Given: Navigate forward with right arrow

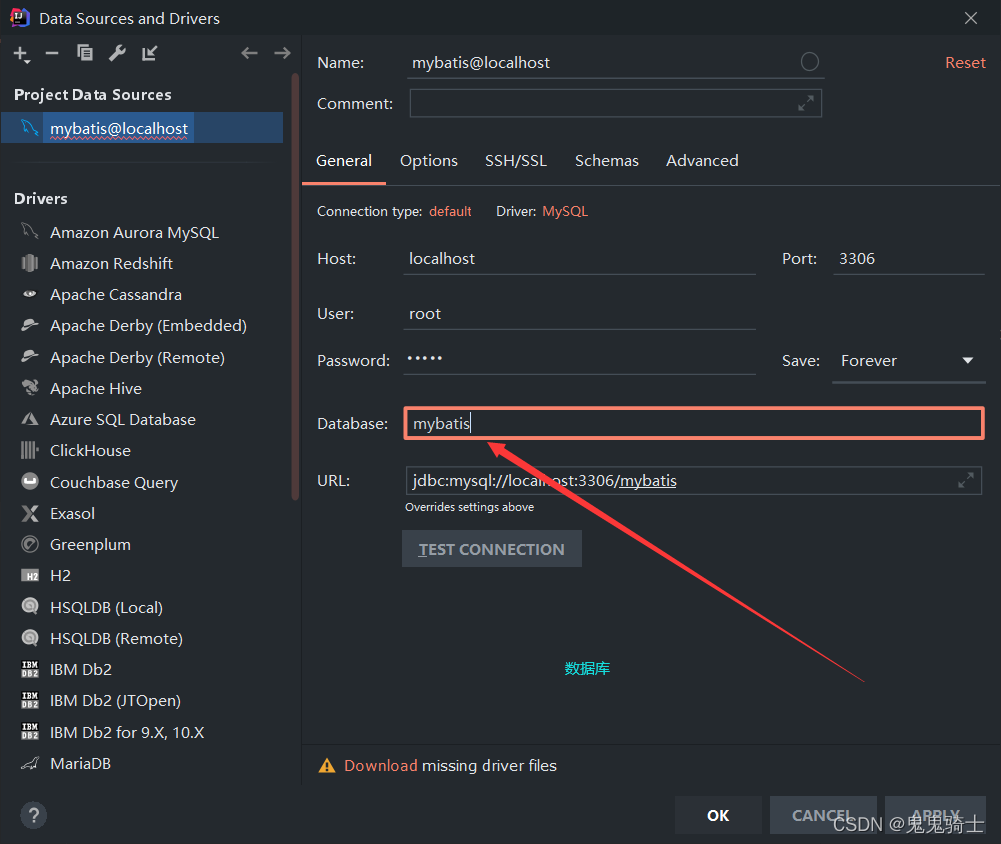Looking at the screenshot, I should [282, 53].
